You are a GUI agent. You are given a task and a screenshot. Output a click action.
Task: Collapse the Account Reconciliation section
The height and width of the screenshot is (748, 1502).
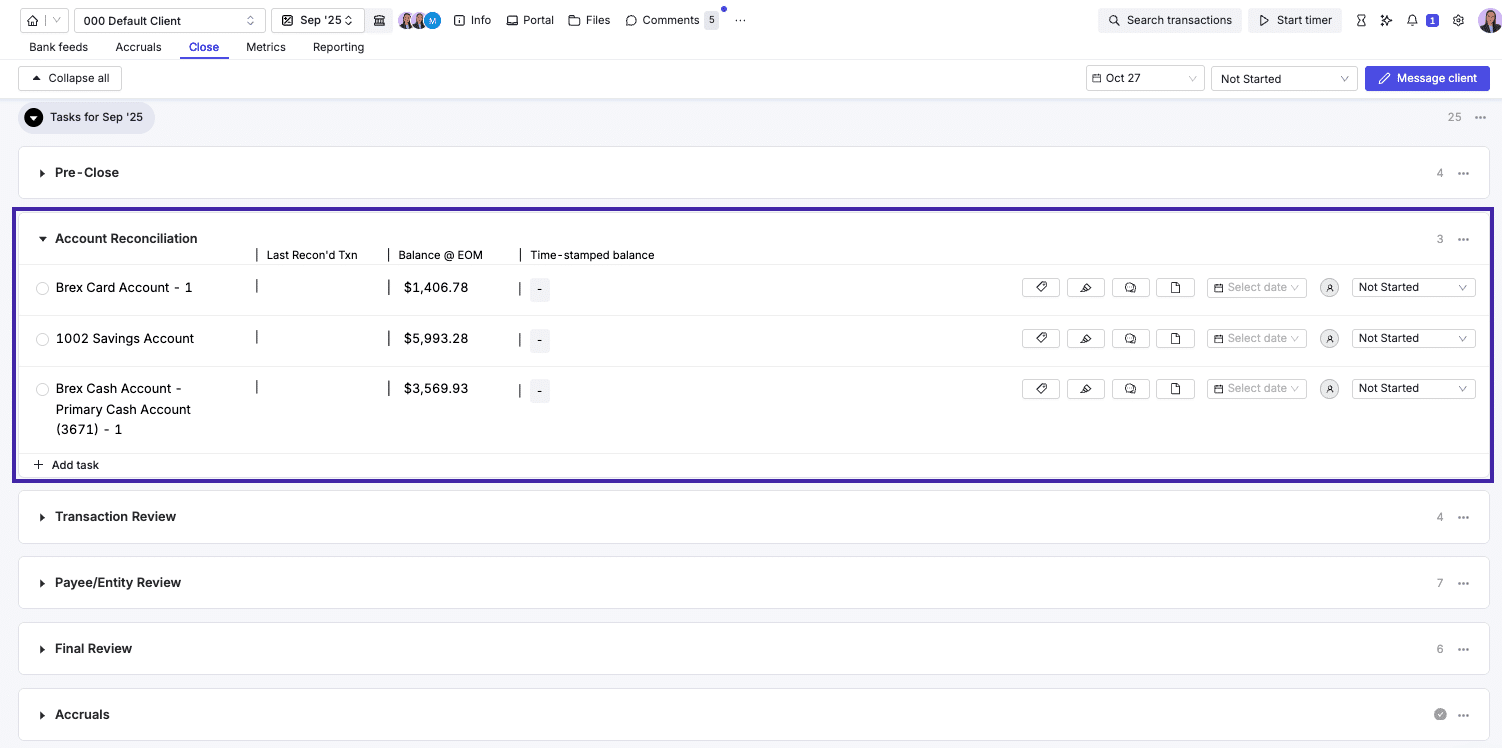tap(42, 238)
